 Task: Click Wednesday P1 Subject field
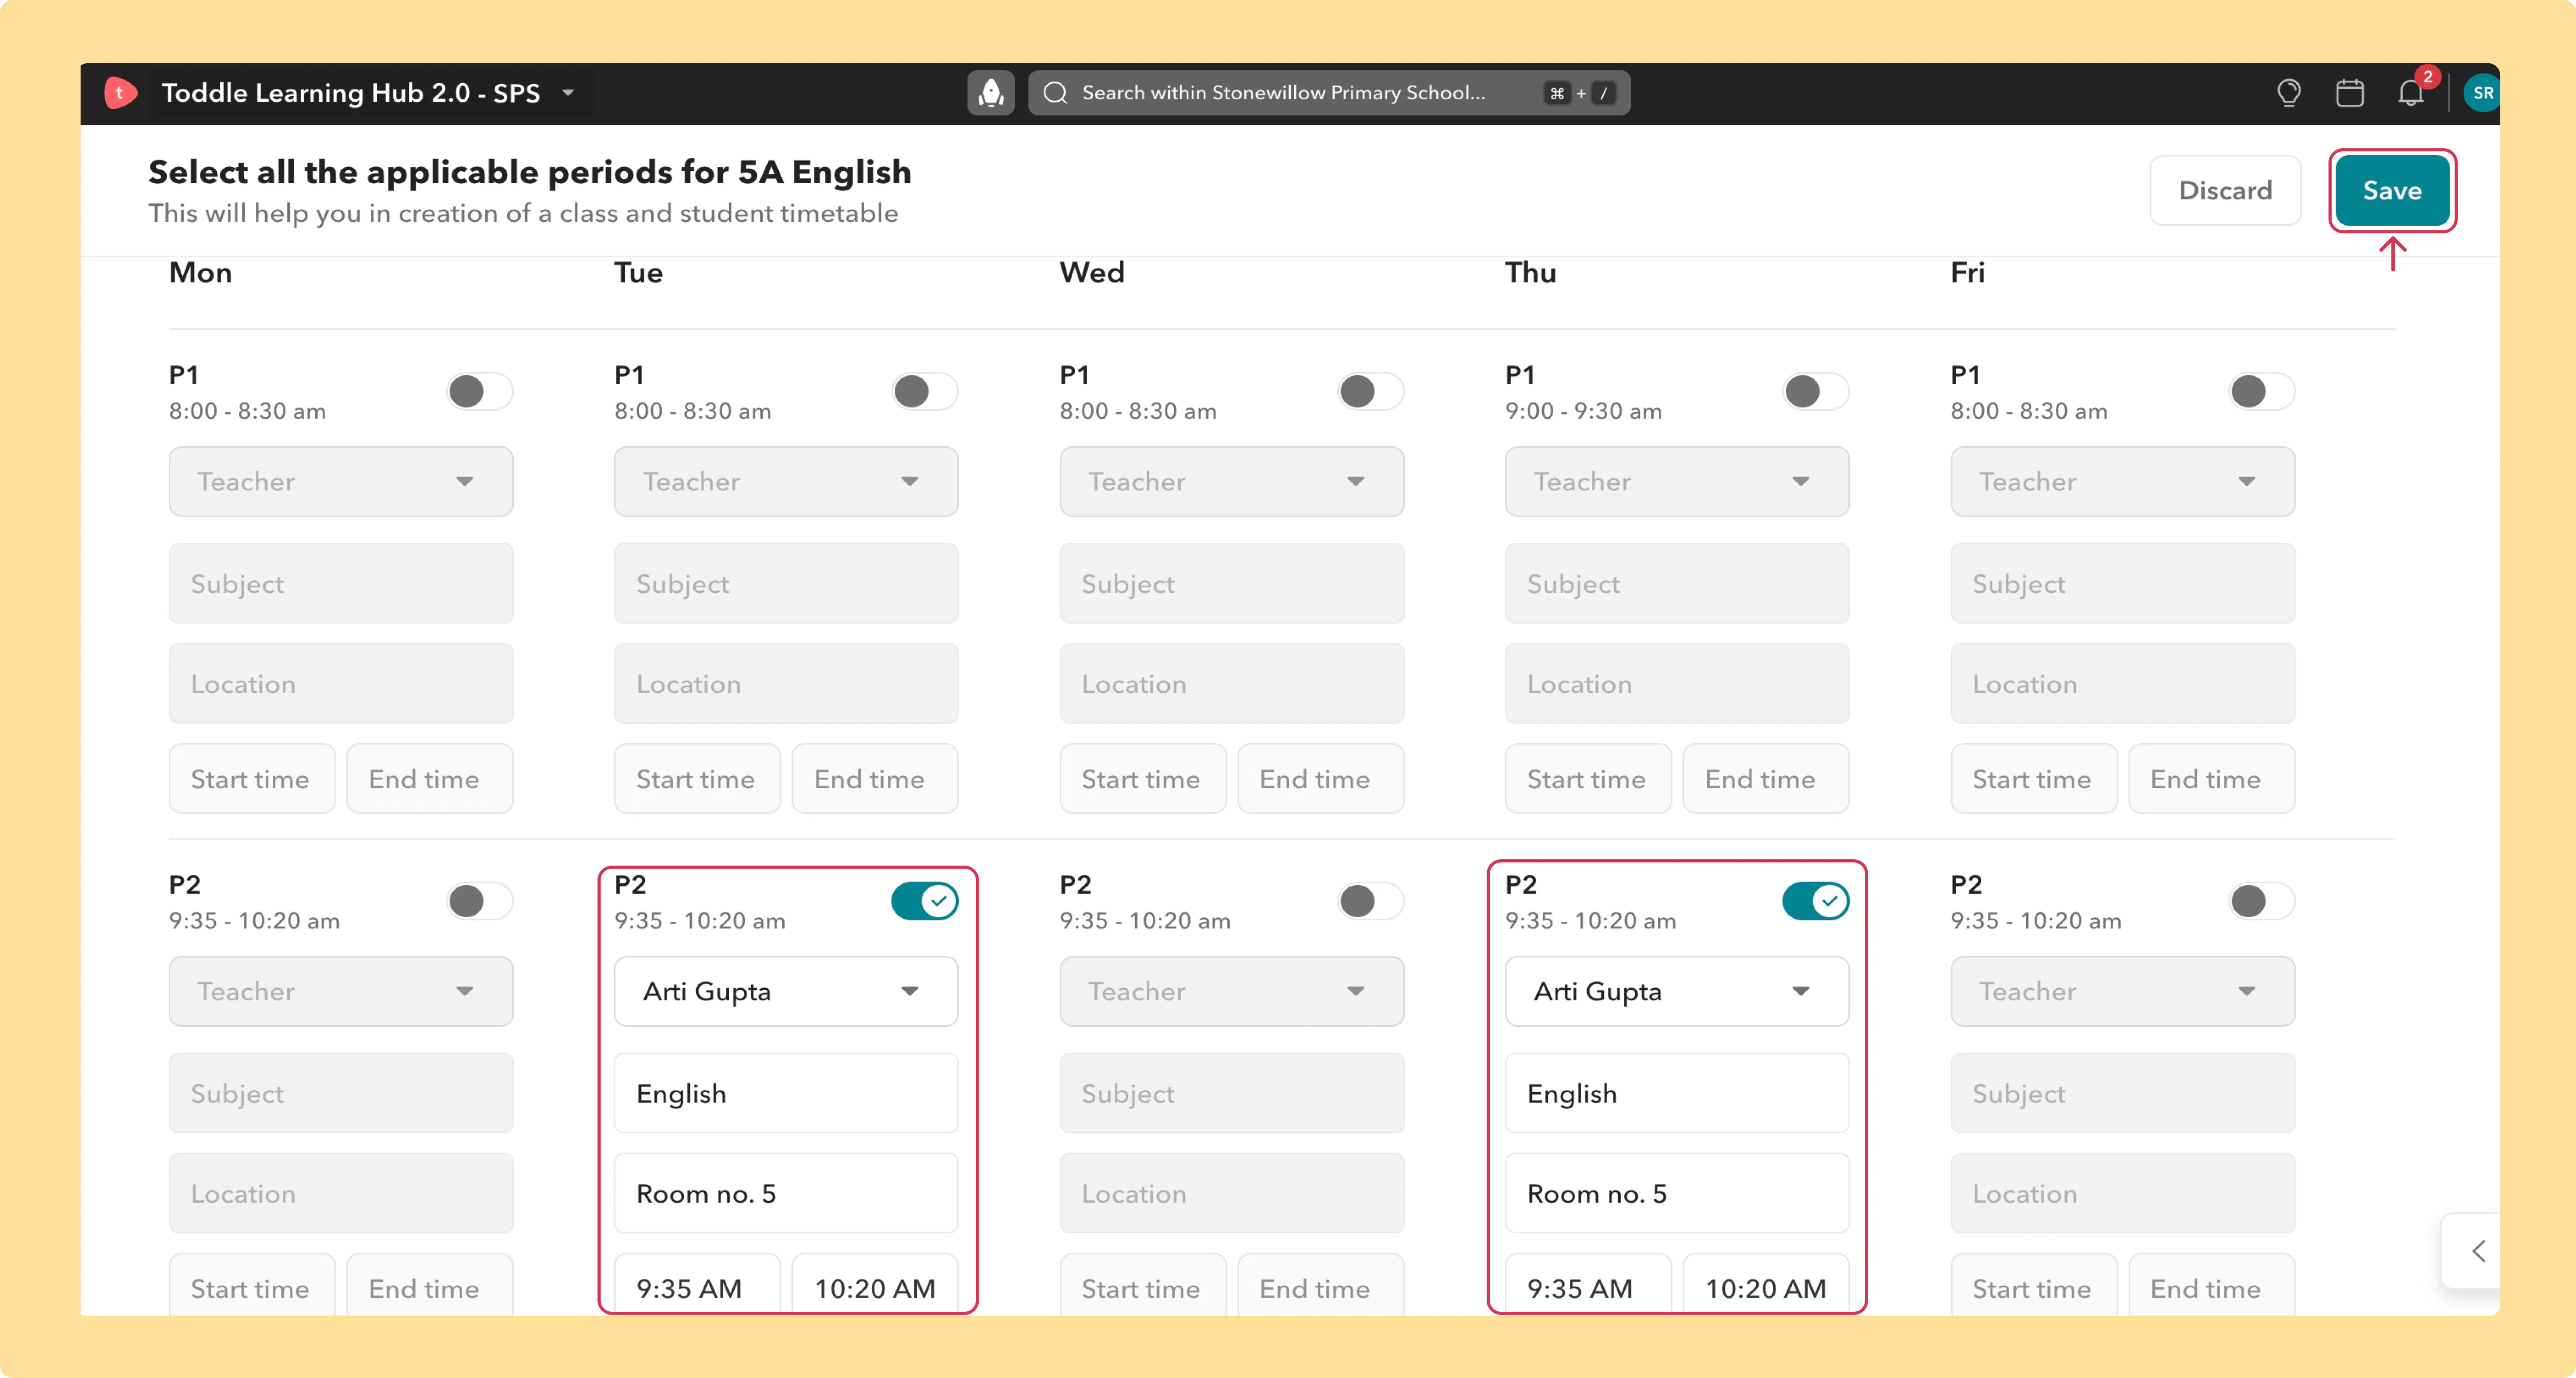[1232, 583]
